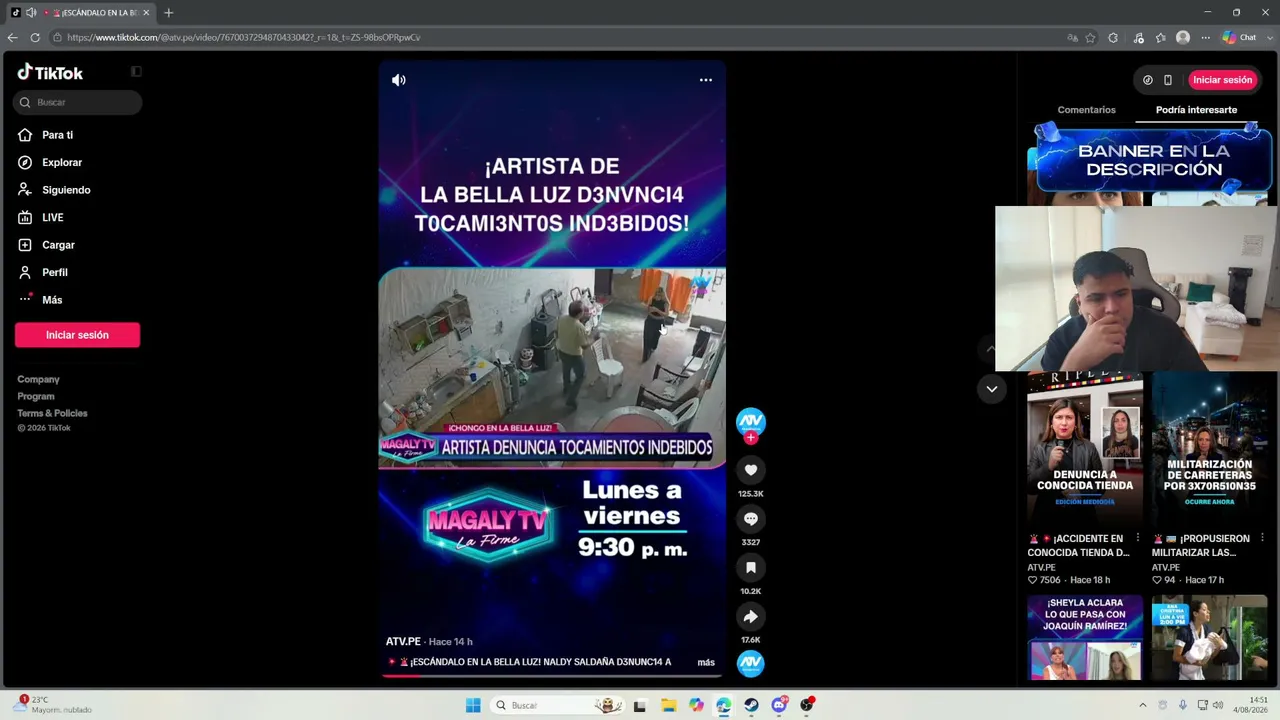Switch to the Podría interesarte tab
Screen dimensions: 1280x720
point(1196,110)
